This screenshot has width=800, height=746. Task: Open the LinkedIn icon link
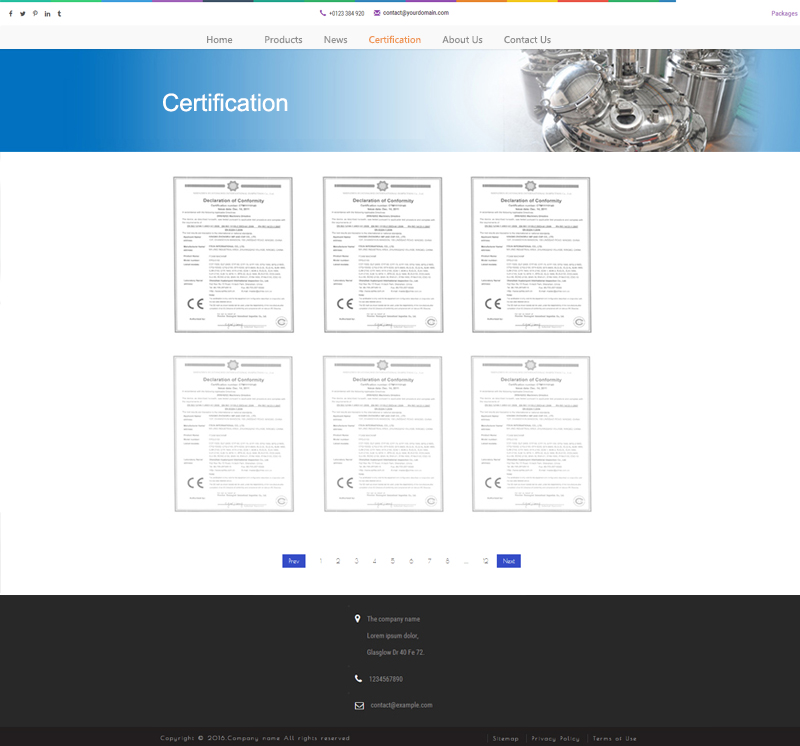47,13
